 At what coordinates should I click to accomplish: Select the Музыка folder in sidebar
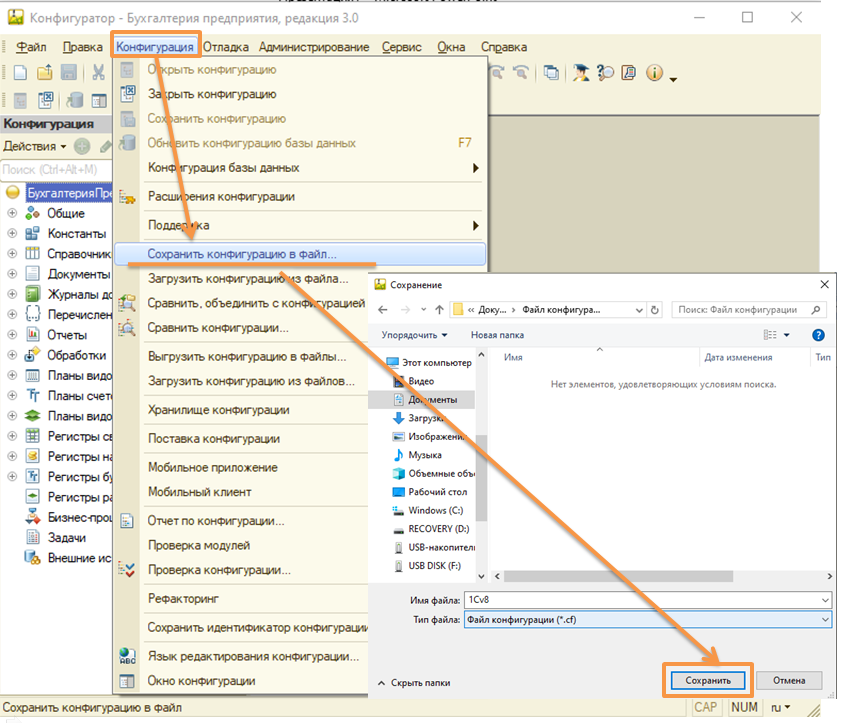click(x=424, y=455)
